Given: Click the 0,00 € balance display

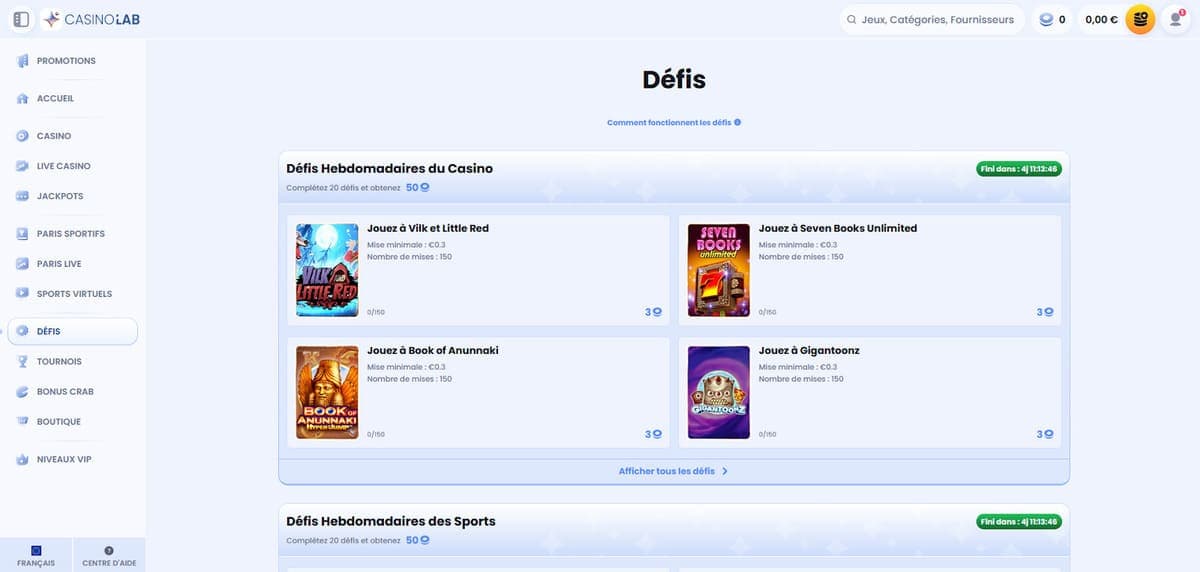Looking at the screenshot, I should click(1101, 19).
